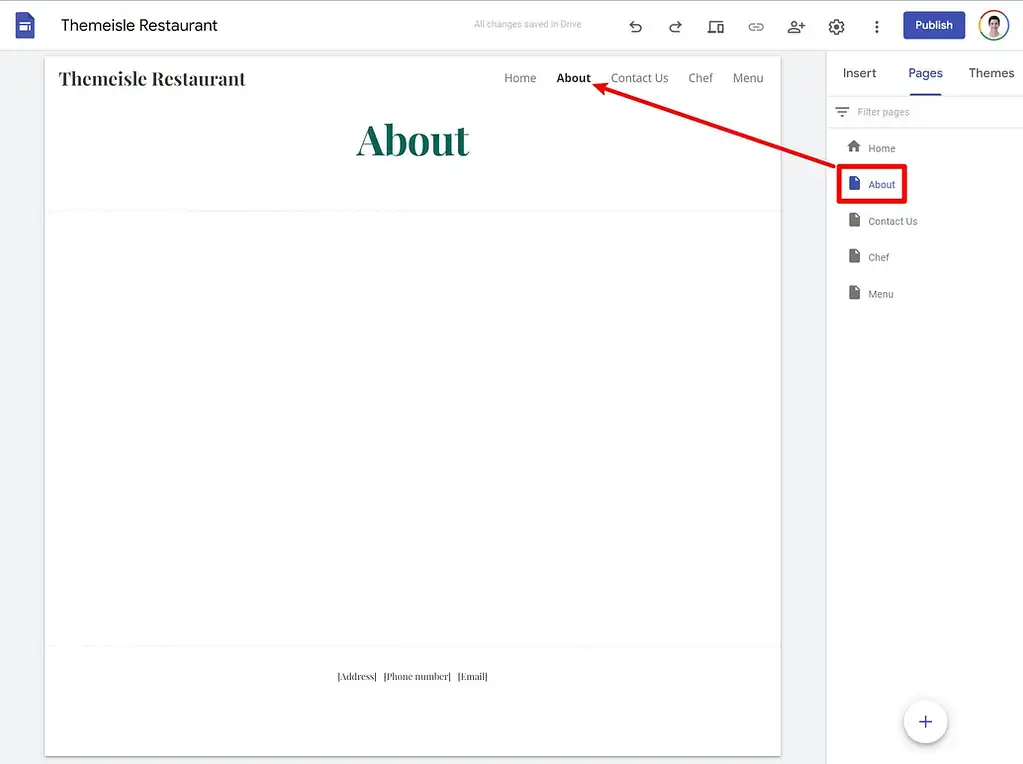
Task: Publish the site
Action: 934,25
